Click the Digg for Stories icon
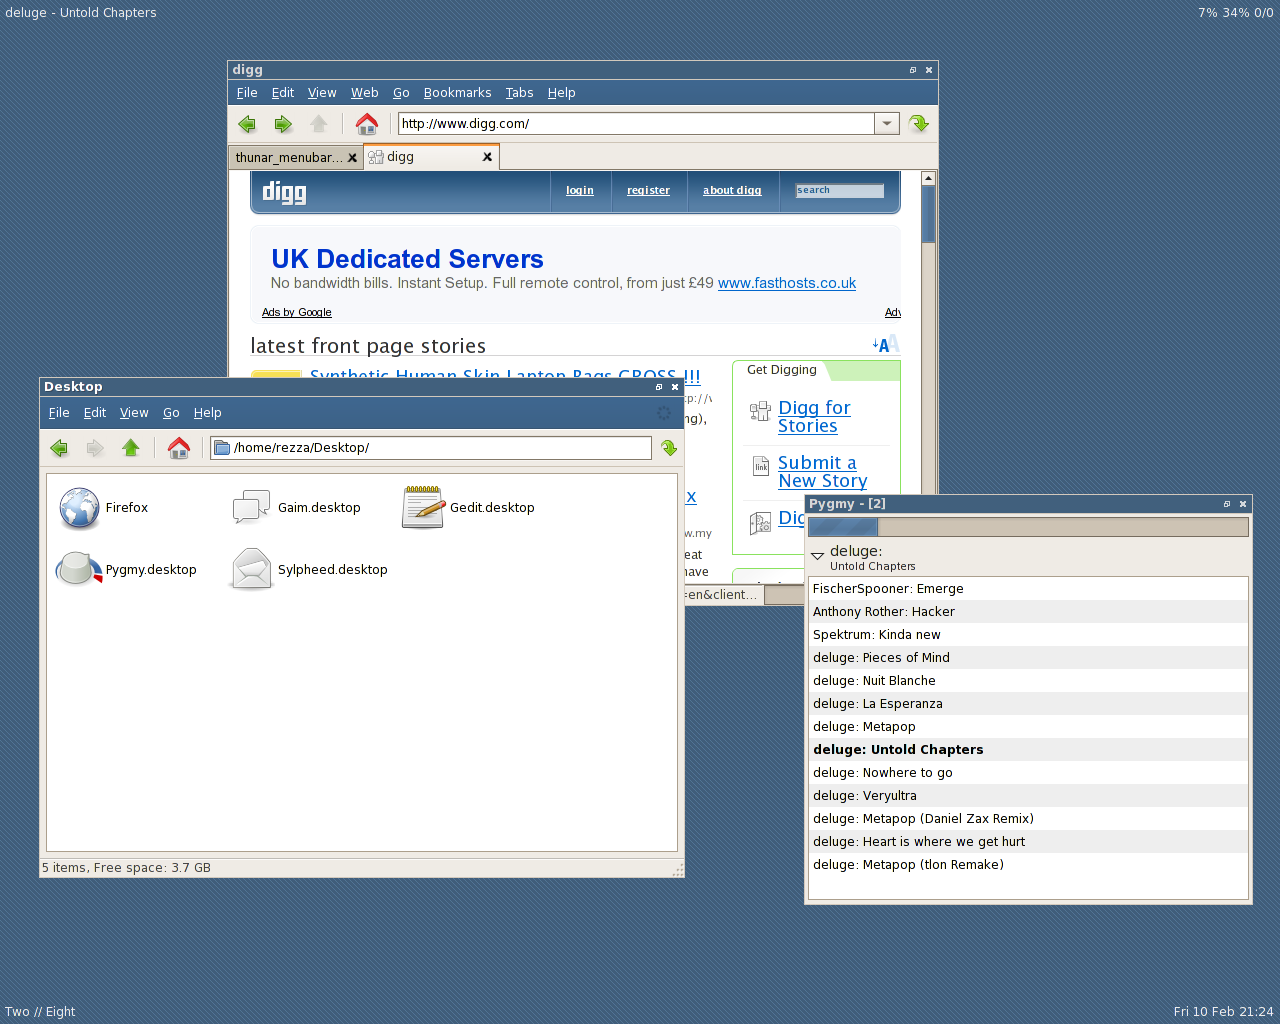1280x1024 pixels. click(760, 411)
